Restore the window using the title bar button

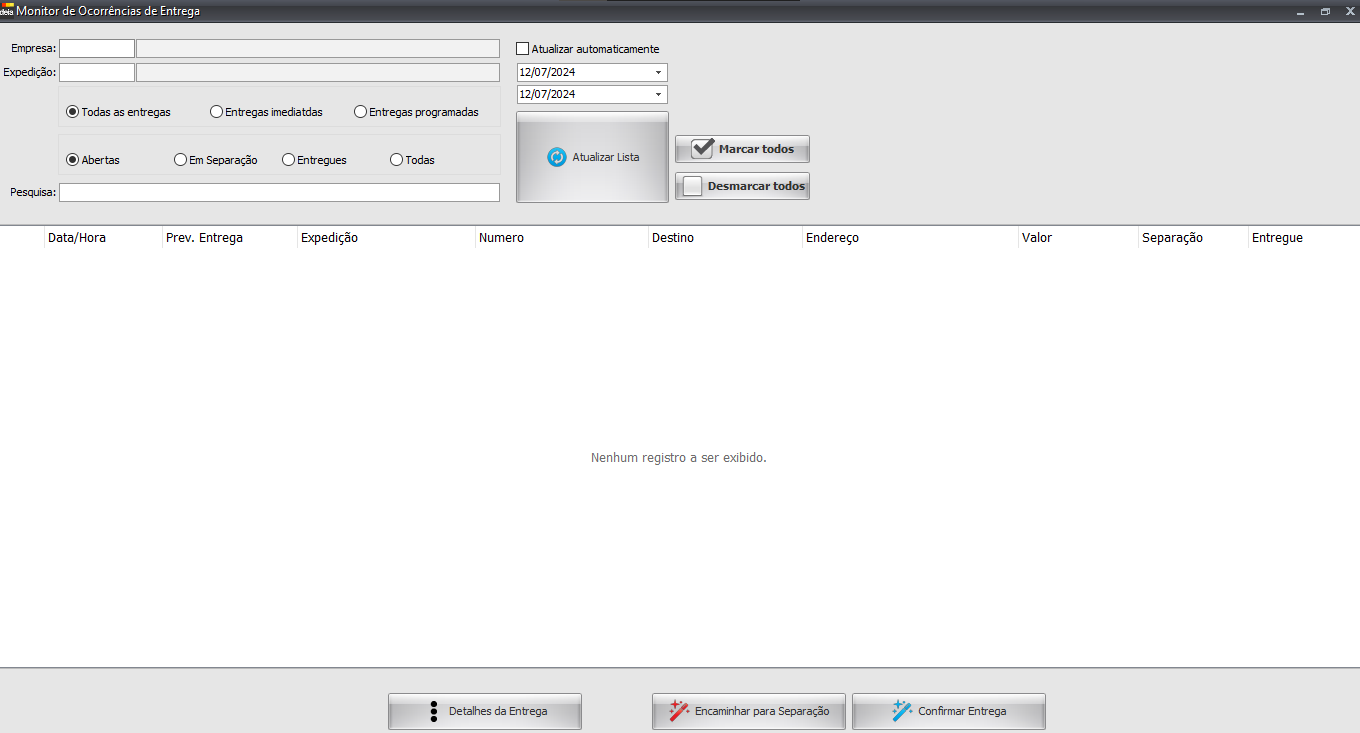pos(1325,12)
